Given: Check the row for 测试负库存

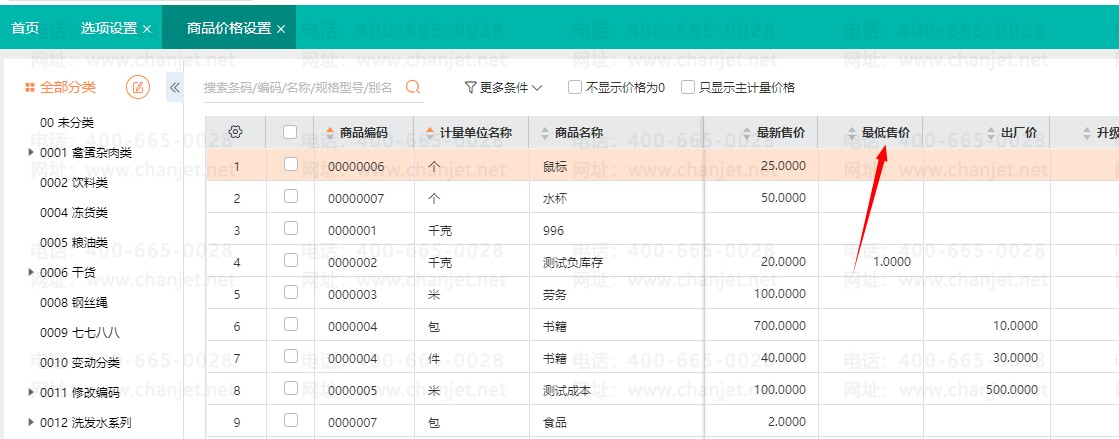Looking at the screenshot, I should tap(290, 261).
